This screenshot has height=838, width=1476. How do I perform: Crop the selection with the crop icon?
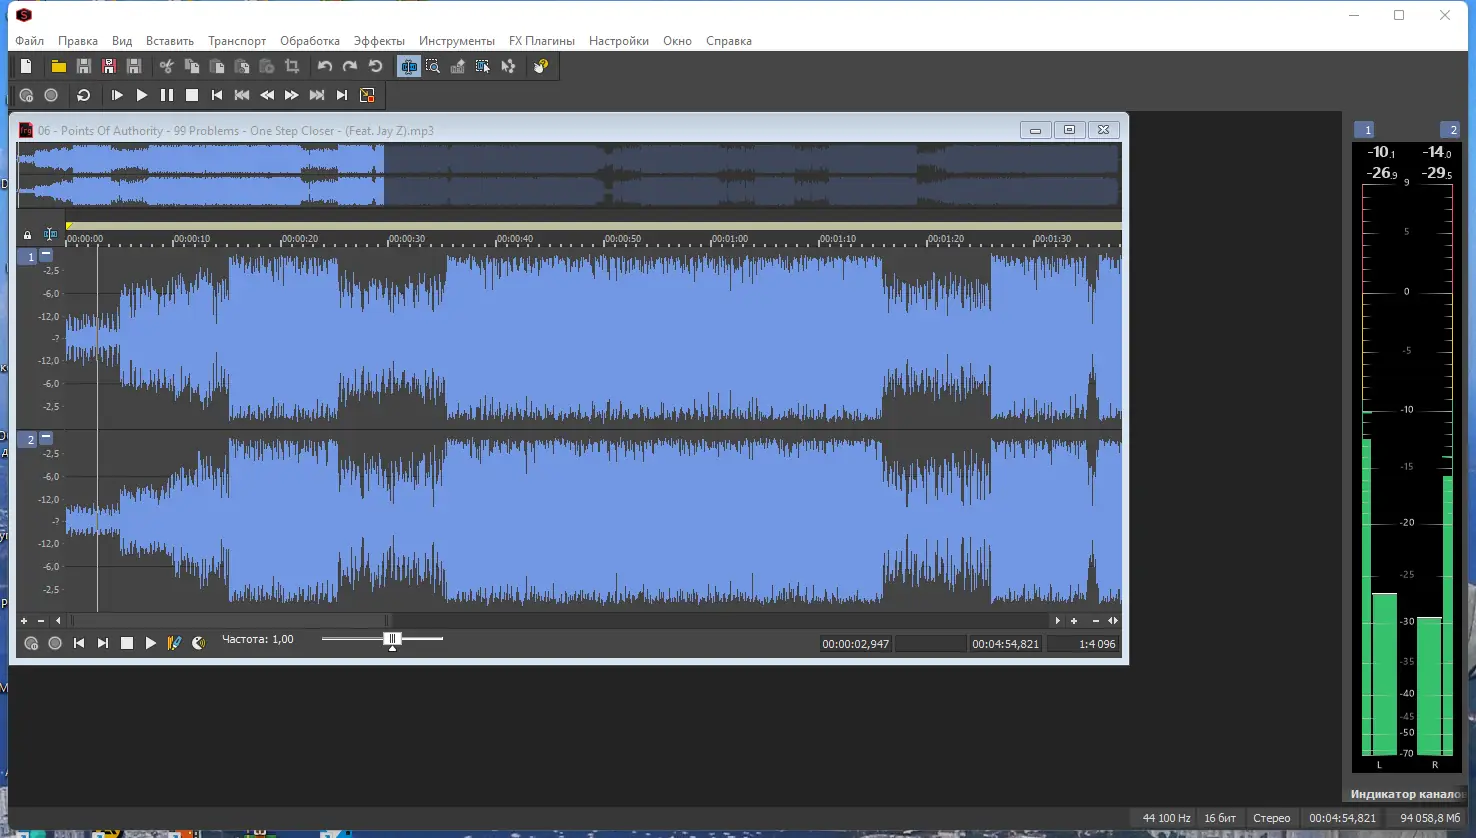[x=292, y=66]
